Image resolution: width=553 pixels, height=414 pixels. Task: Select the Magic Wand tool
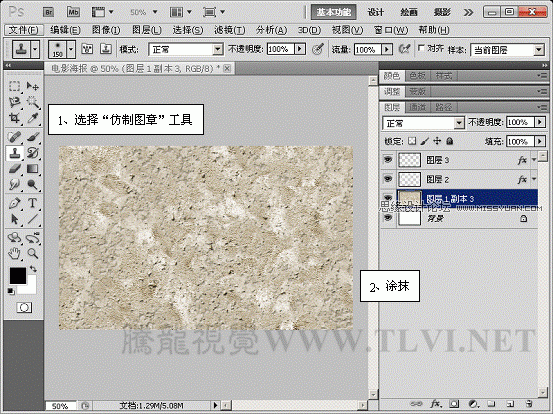coord(32,102)
